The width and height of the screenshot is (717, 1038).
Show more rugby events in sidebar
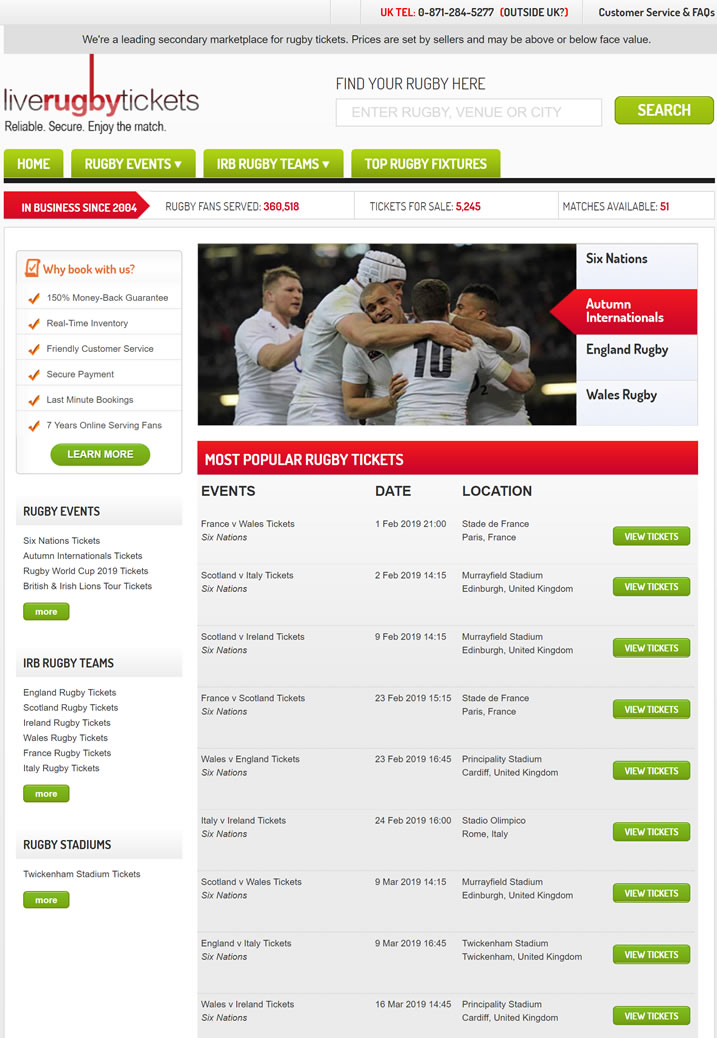pyautogui.click(x=46, y=612)
